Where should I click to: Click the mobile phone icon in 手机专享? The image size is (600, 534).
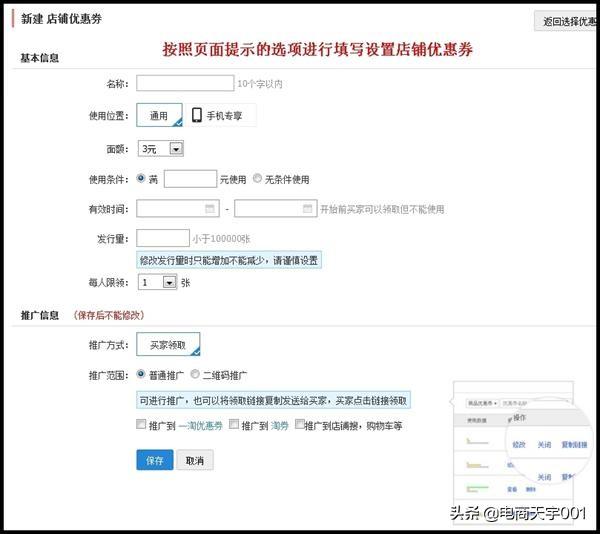197,116
